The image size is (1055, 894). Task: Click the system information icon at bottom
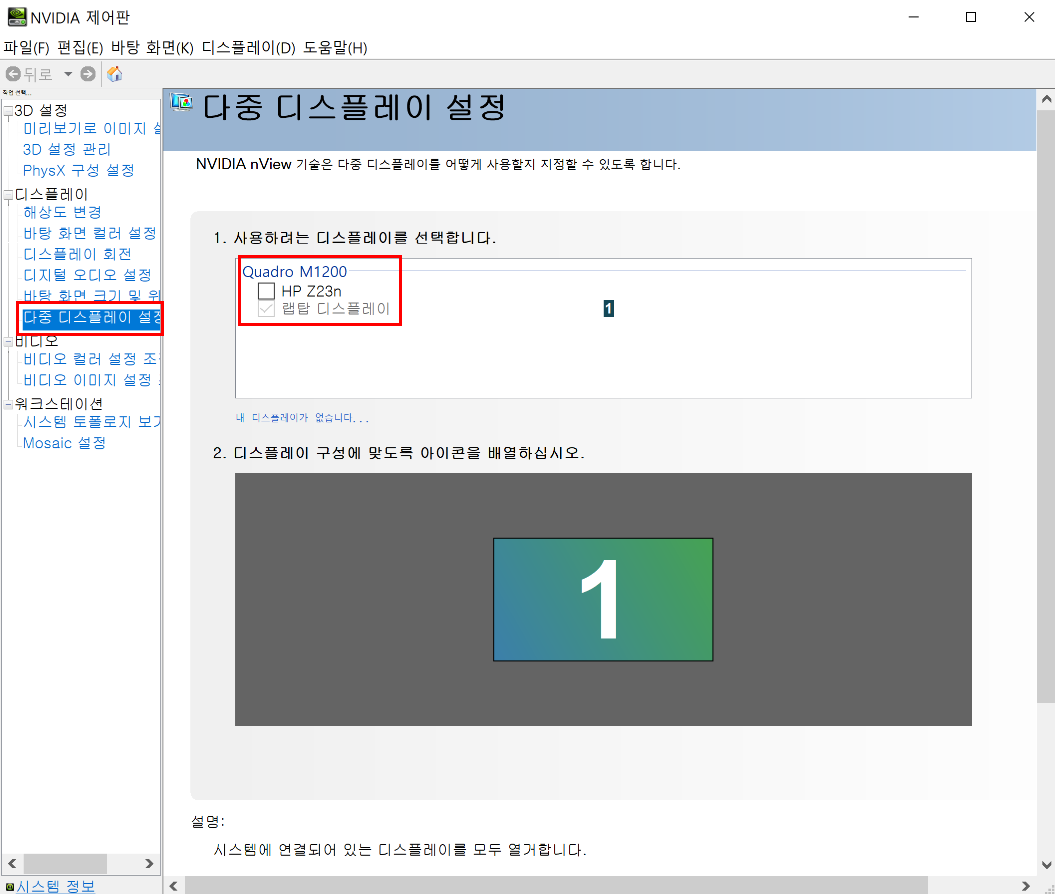click(x=9, y=887)
